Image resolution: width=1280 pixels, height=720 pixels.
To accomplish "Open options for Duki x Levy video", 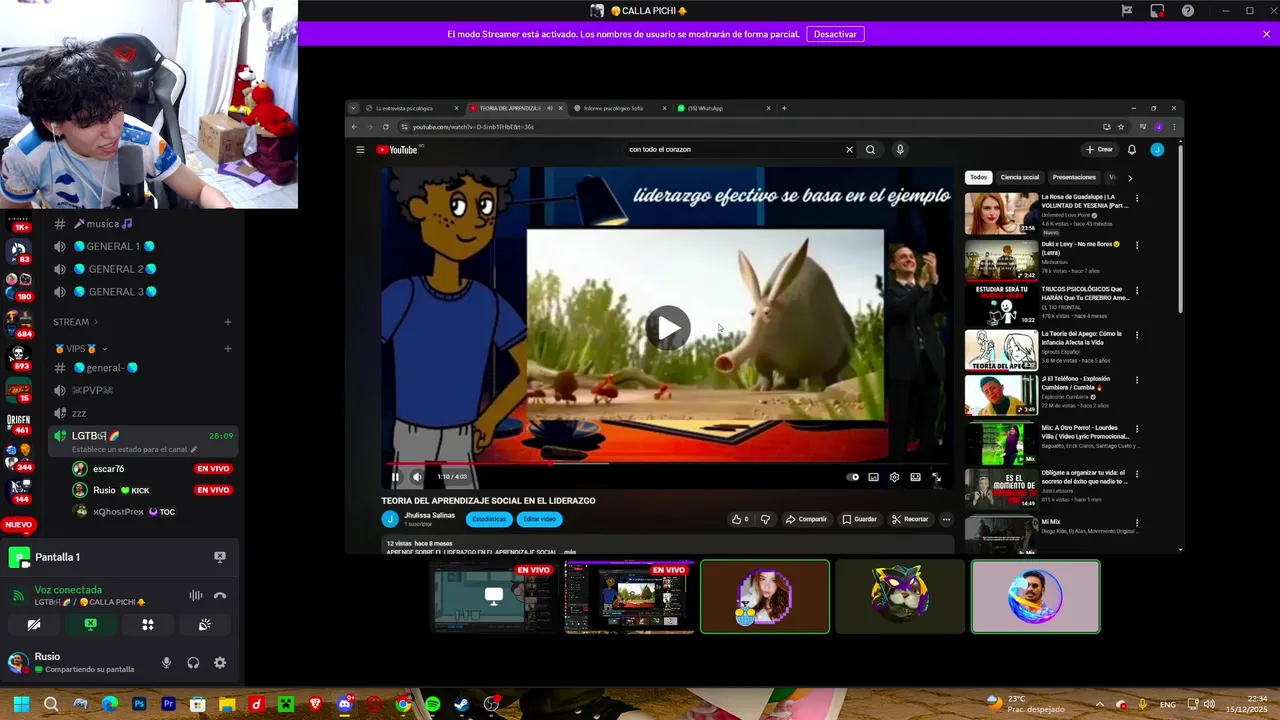I will [1136, 245].
